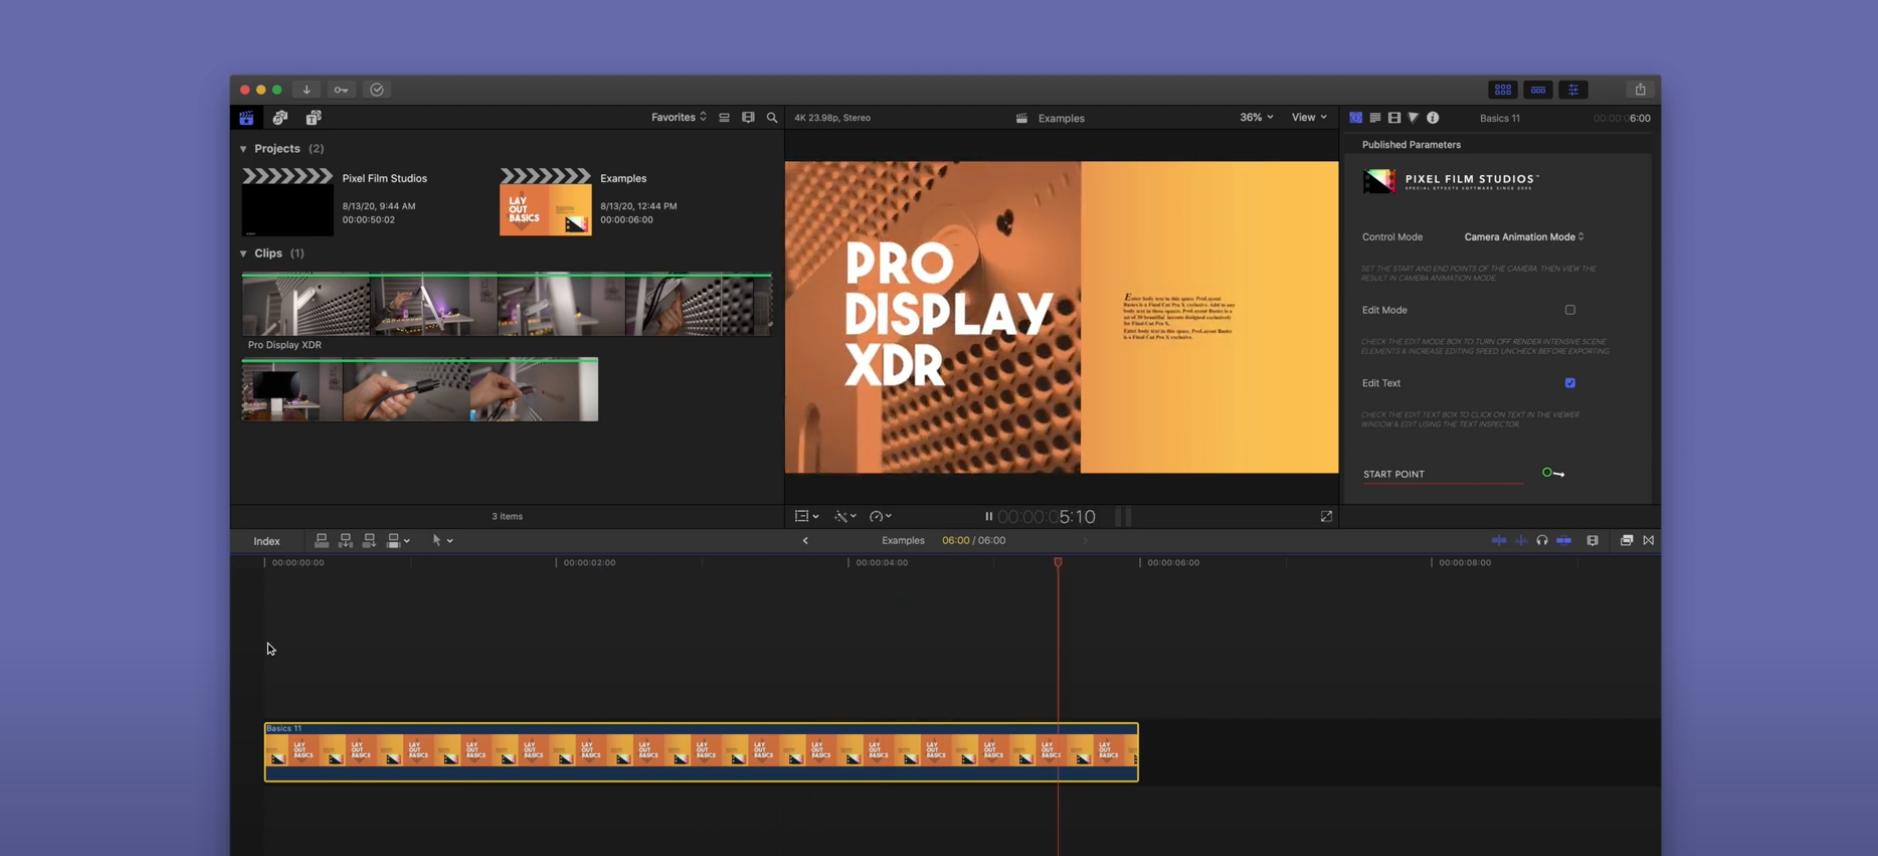Open the Share export button
Screen dimensions: 1878x856
[x=1640, y=90]
